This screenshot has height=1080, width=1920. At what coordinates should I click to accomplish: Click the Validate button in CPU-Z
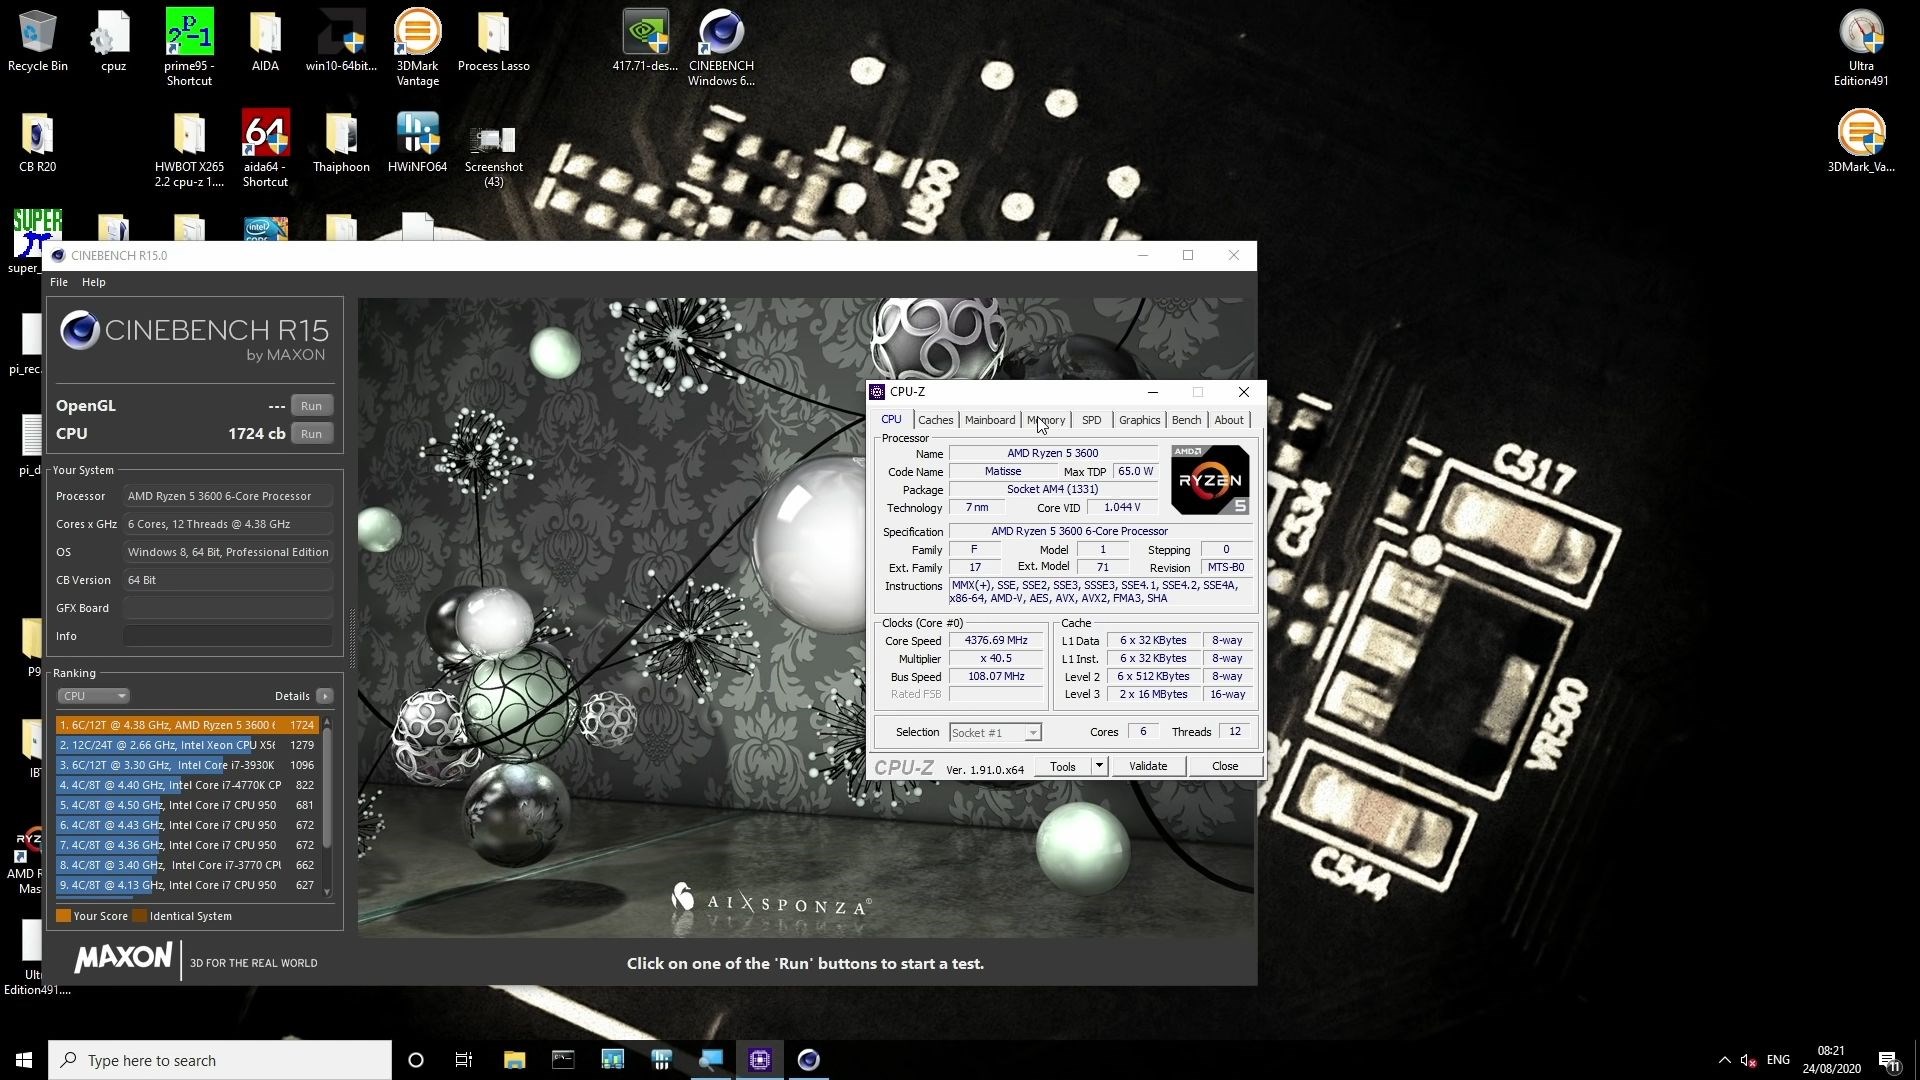pyautogui.click(x=1147, y=767)
